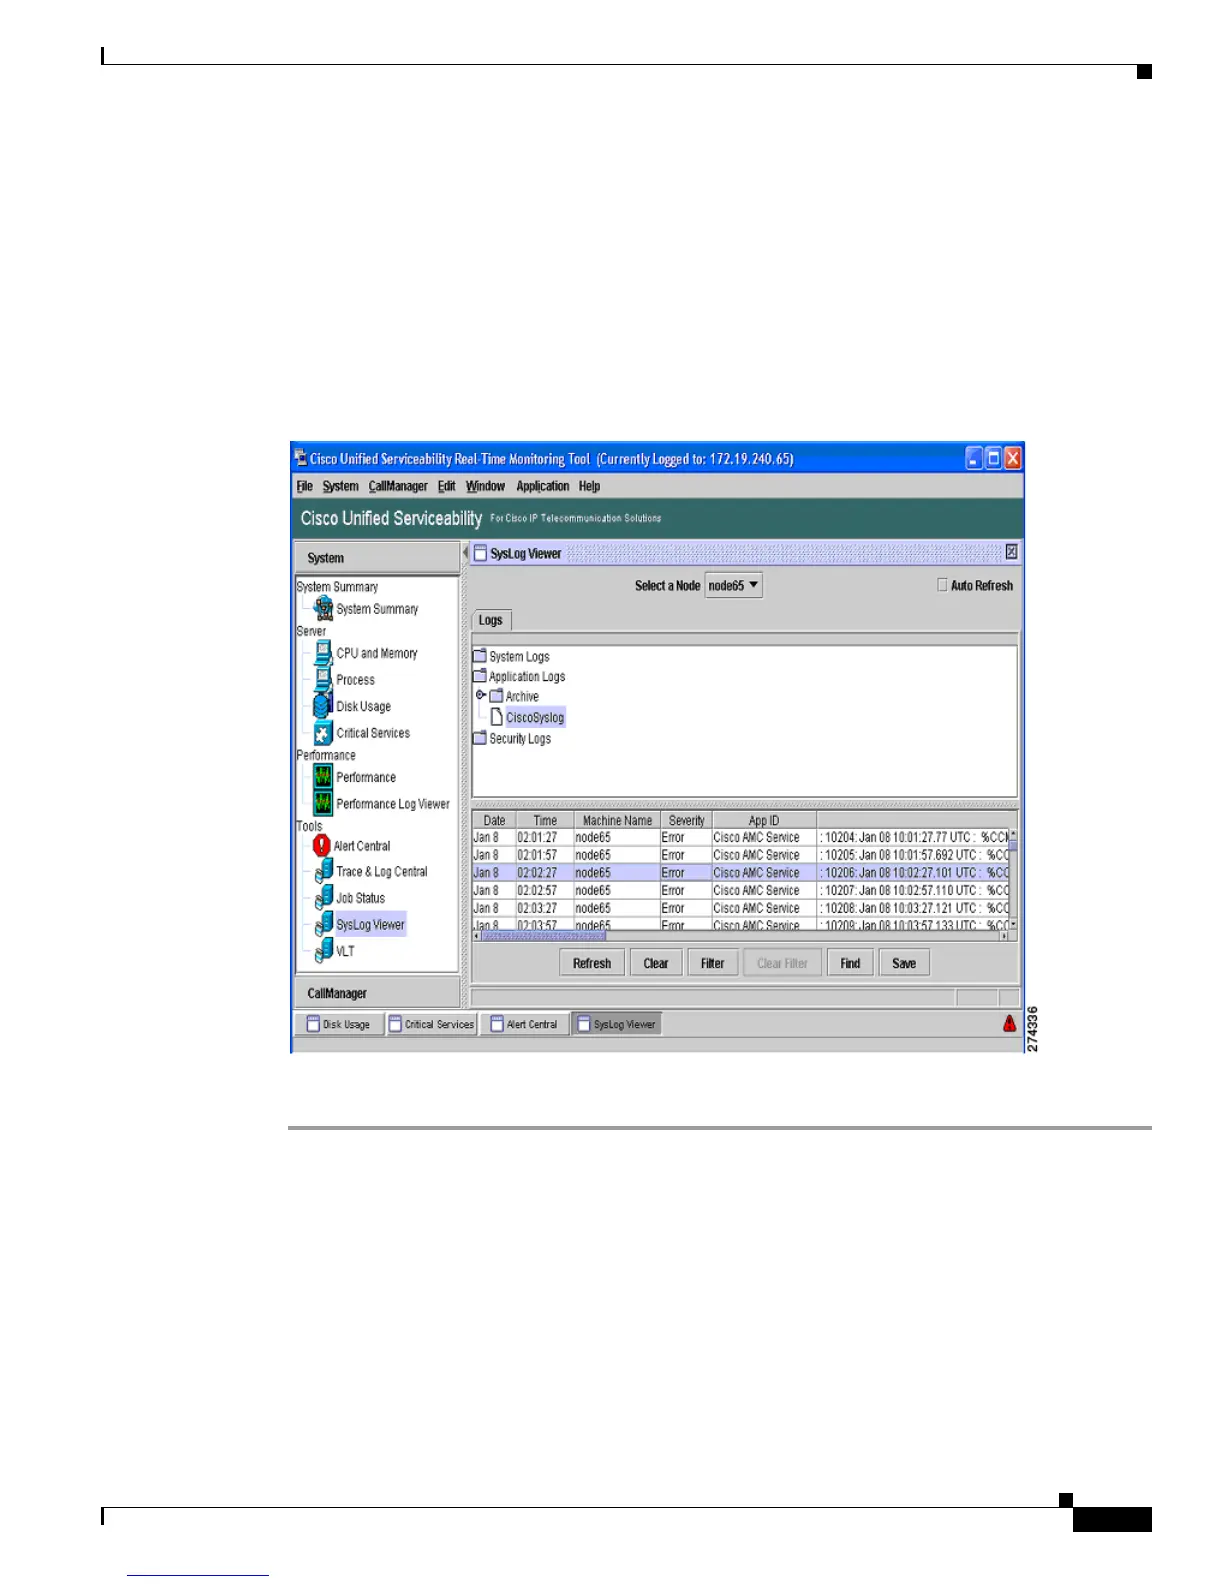Switch to the SysLog Viewer bottom tab
This screenshot has width=1224, height=1584.
616,1024
